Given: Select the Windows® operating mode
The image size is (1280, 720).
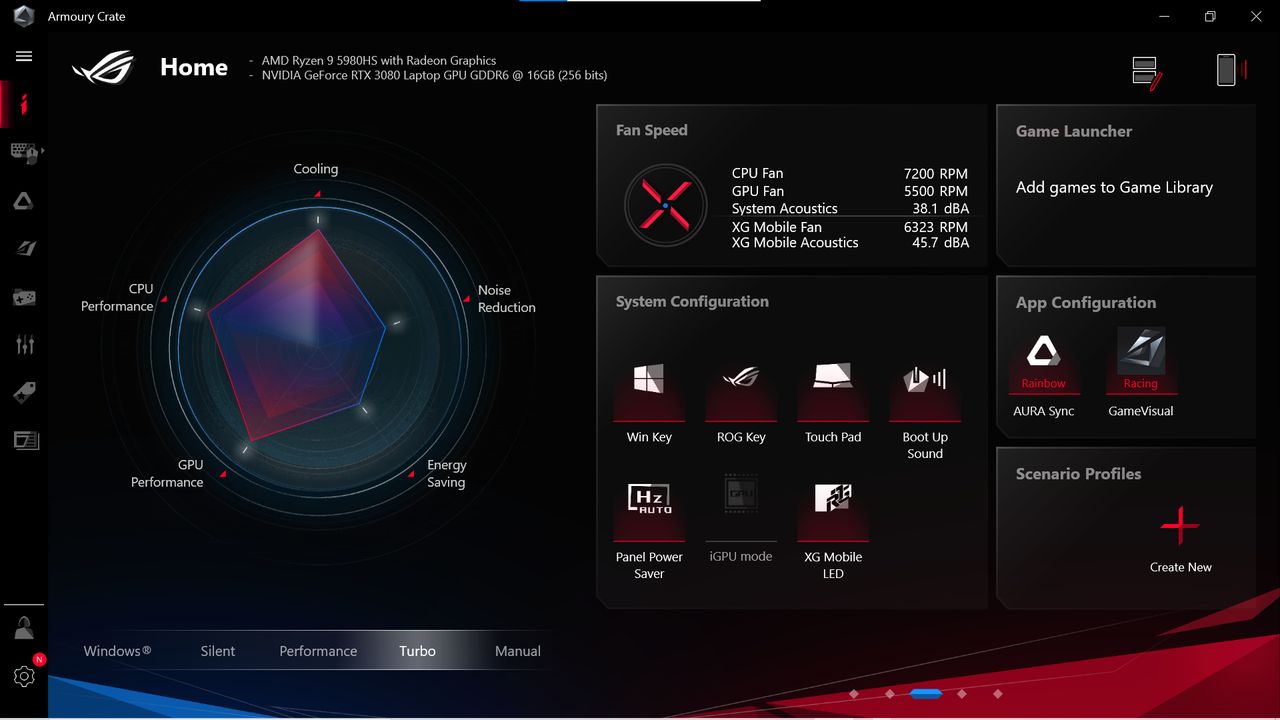Looking at the screenshot, I should pos(118,651).
